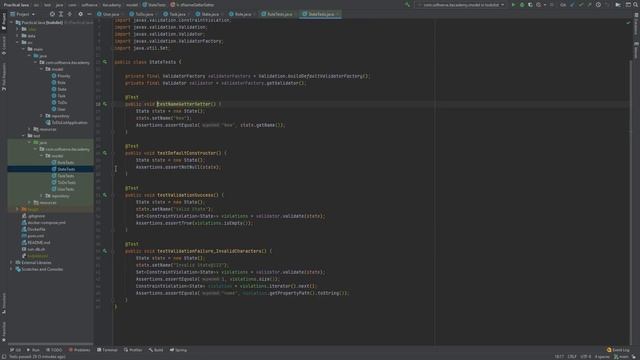Select StateTests in the project tree
Image resolution: width=640 pixels, height=360 pixels.
click(x=63, y=169)
